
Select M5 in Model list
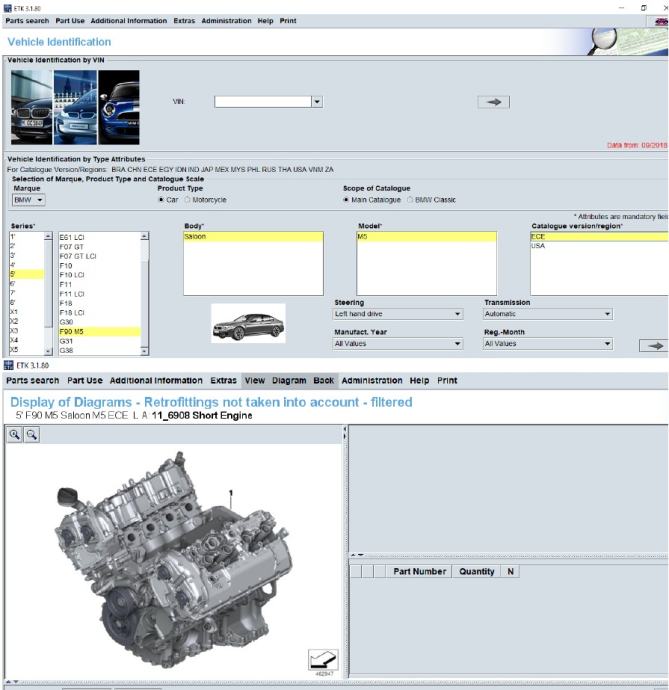coord(426,237)
